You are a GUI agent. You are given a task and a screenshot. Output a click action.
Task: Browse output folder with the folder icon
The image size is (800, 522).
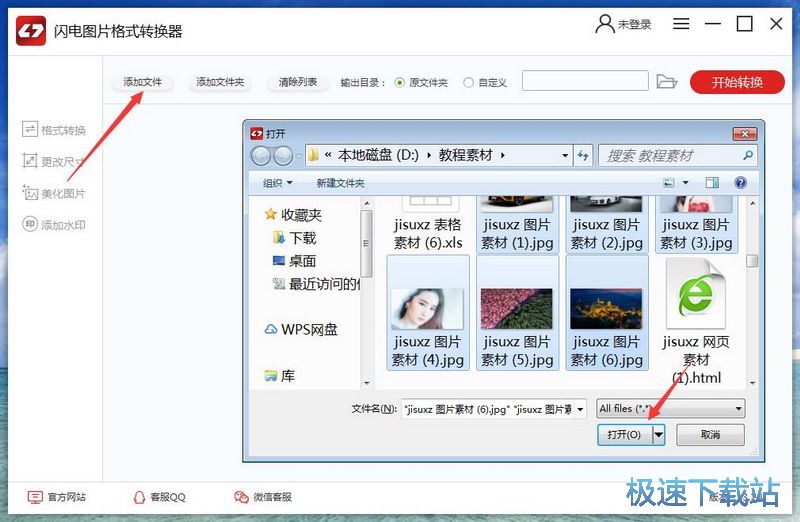tap(667, 82)
